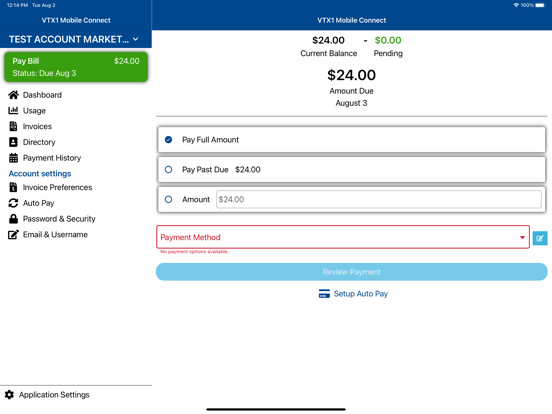Click the Password & Security lock icon
The width and height of the screenshot is (552, 414).
tap(13, 219)
